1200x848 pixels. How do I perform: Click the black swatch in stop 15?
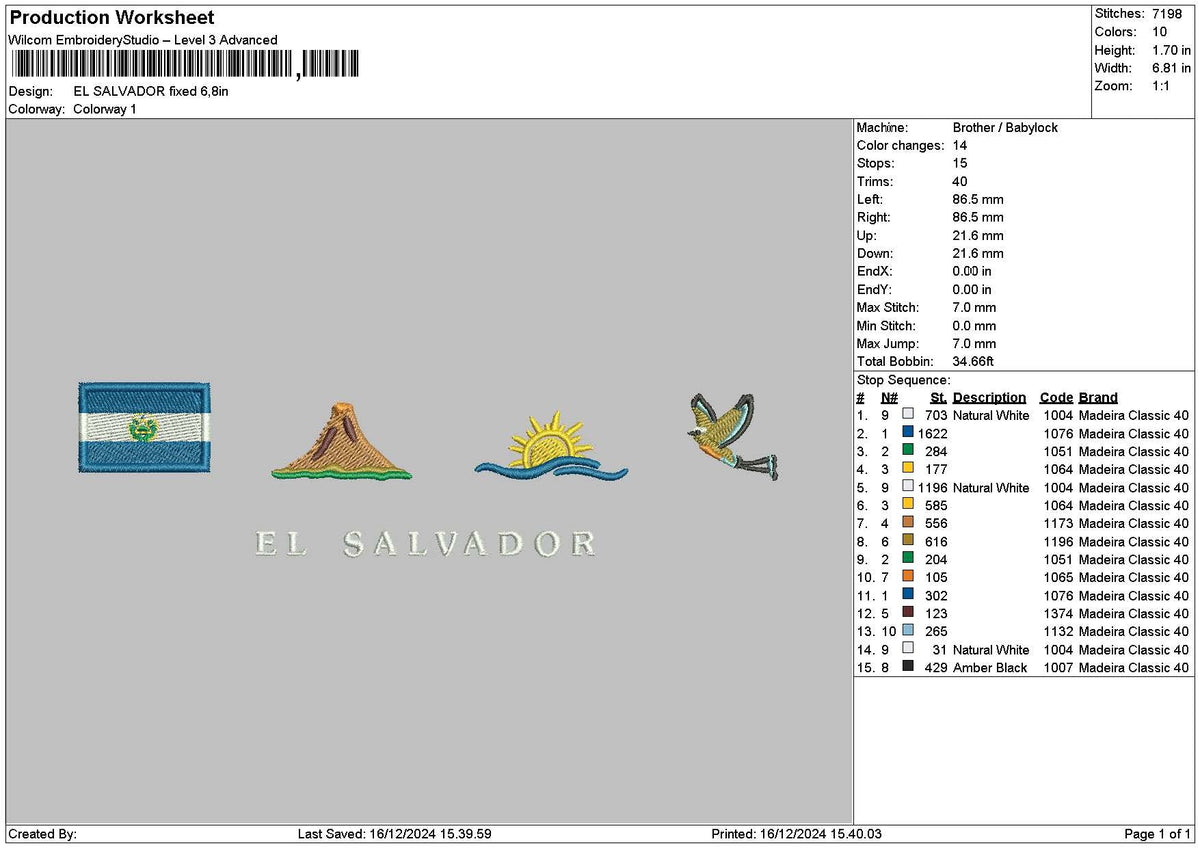click(908, 667)
